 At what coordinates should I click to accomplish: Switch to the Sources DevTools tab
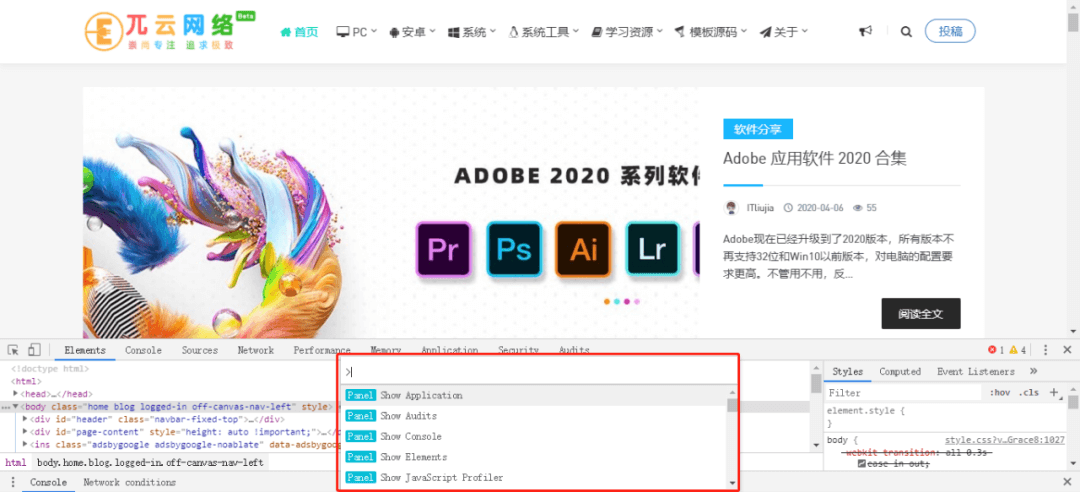(200, 350)
